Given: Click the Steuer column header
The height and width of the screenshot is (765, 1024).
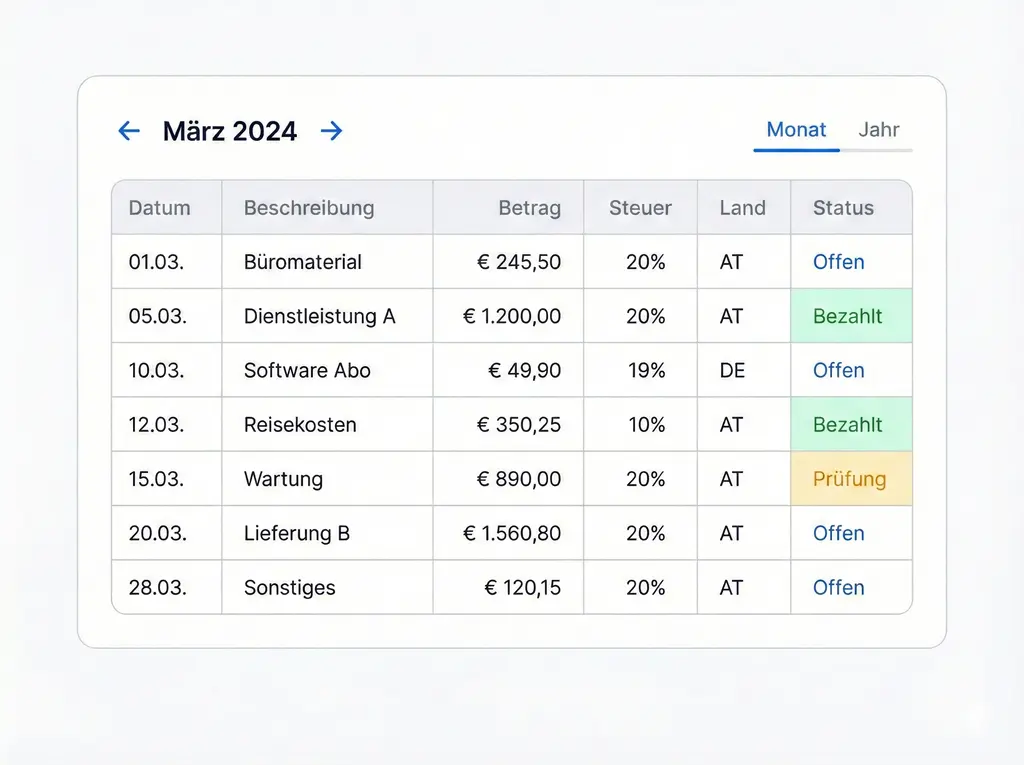Looking at the screenshot, I should (x=640, y=208).
